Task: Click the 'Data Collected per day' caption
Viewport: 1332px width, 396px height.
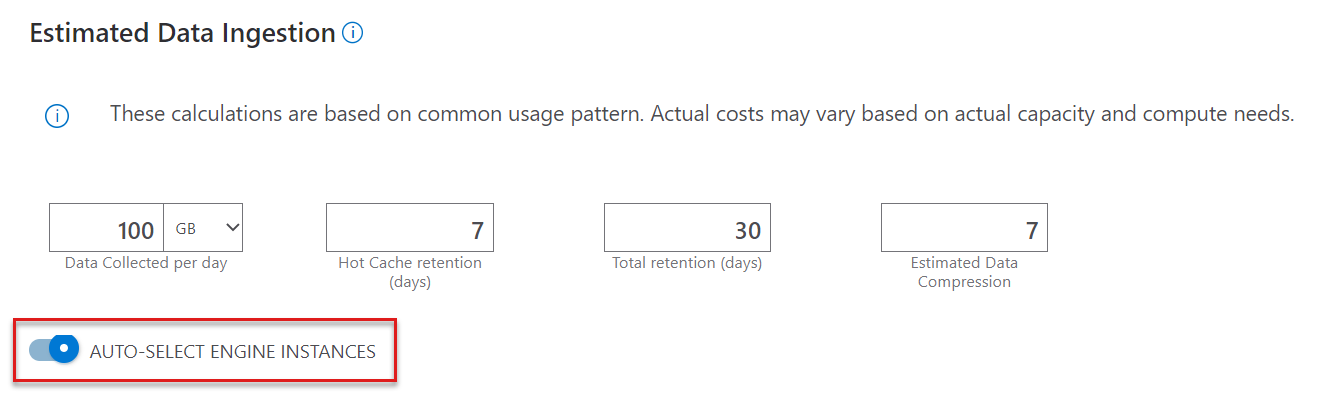Action: pyautogui.click(x=146, y=263)
